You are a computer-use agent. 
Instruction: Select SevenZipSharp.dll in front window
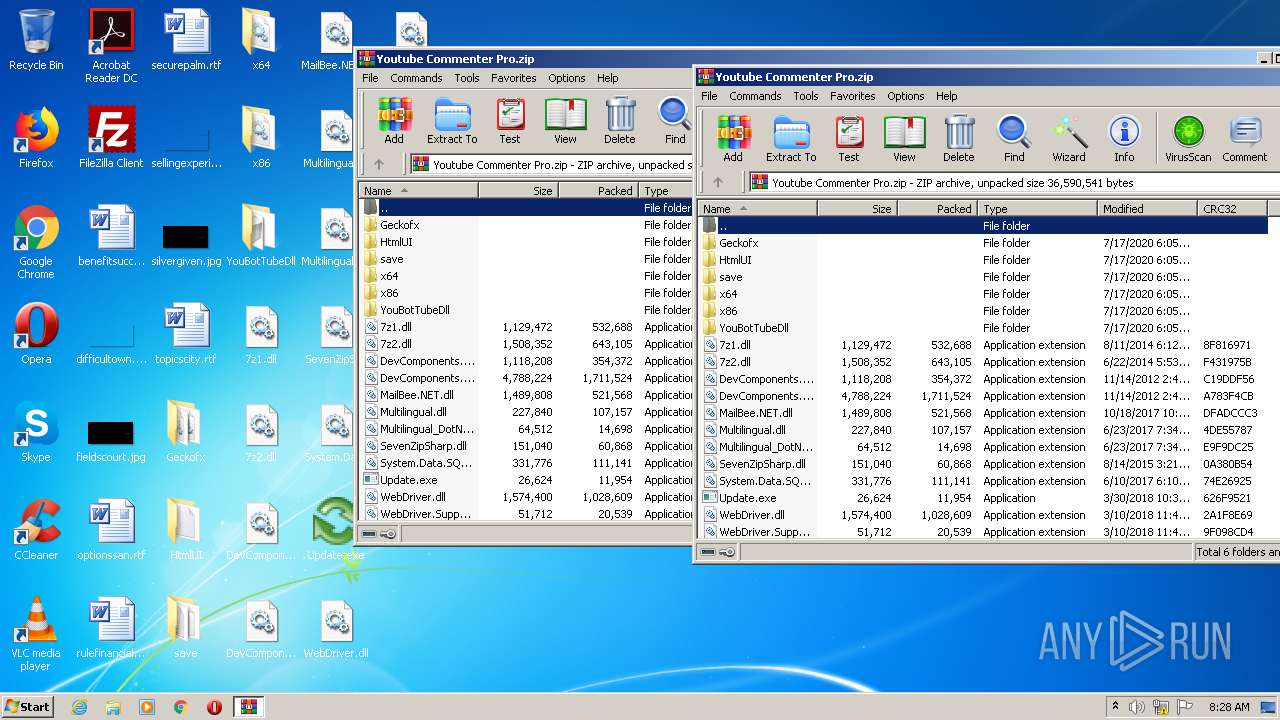pyautogui.click(x=762, y=464)
